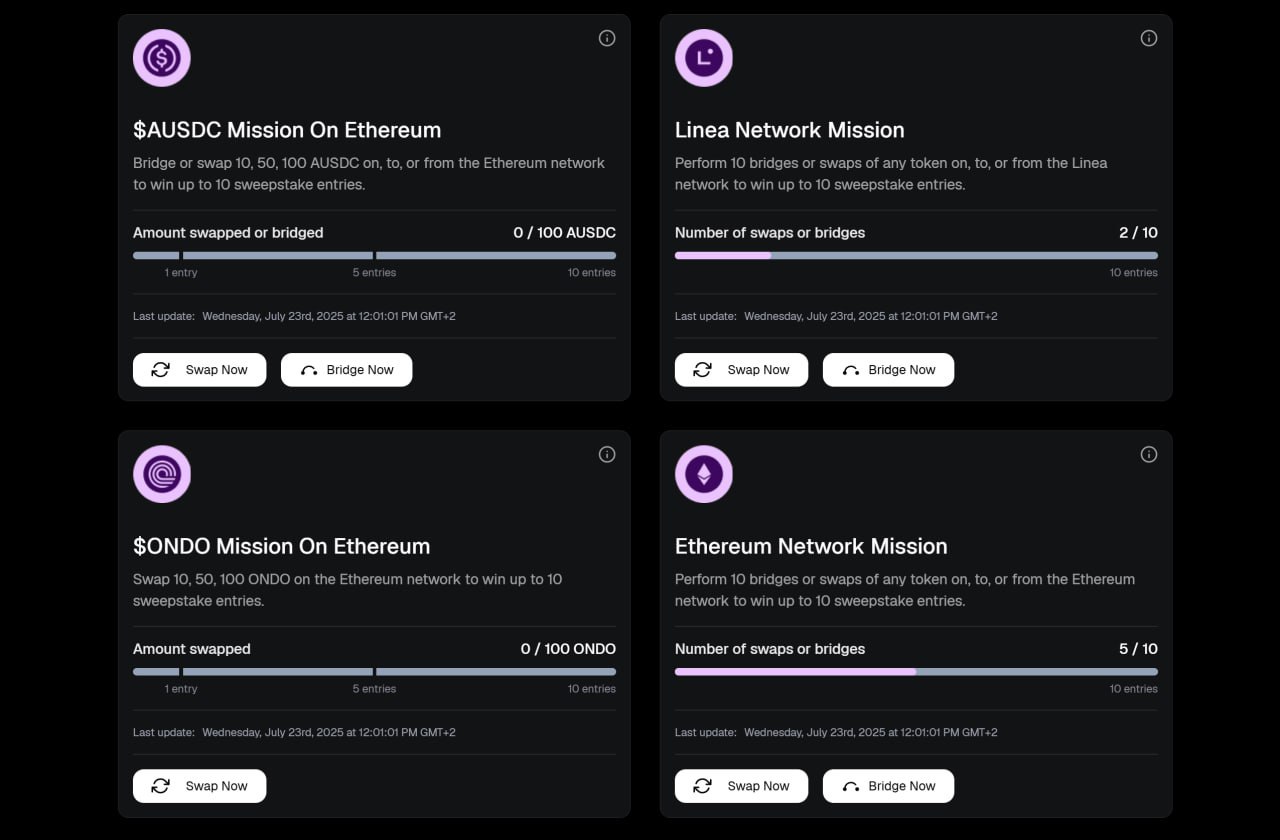Click the AUSDC amount swapped progress bar
1280x840 pixels.
pyautogui.click(x=374, y=255)
